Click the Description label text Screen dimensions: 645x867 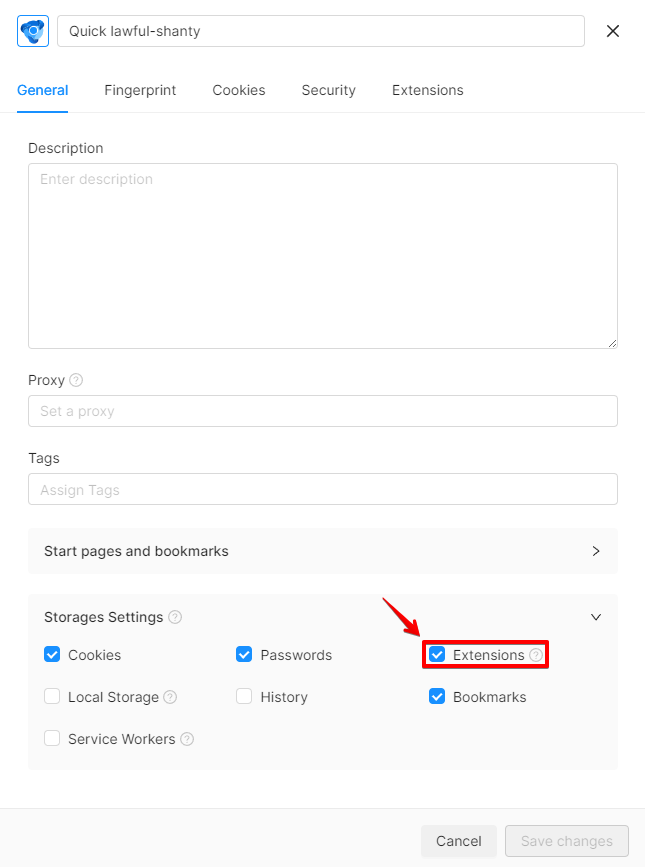[66, 148]
